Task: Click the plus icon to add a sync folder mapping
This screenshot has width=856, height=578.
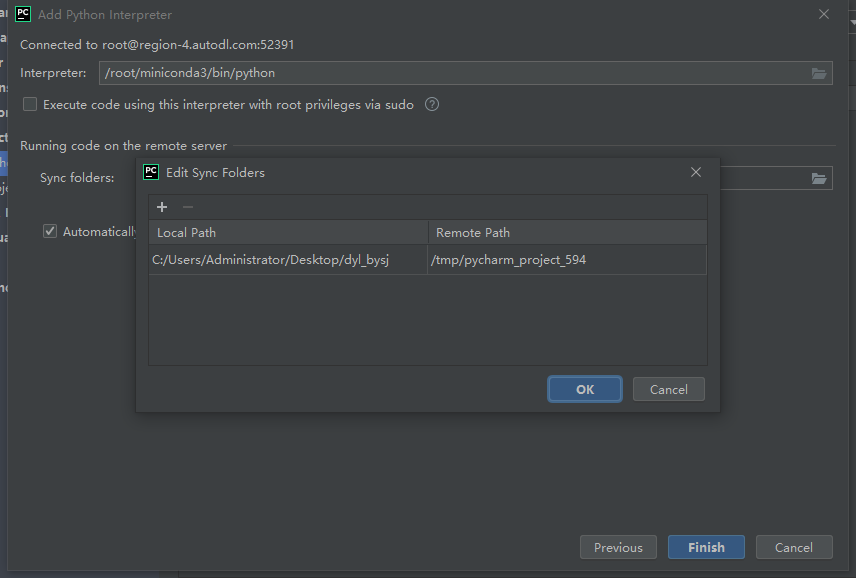Action: click(x=162, y=207)
